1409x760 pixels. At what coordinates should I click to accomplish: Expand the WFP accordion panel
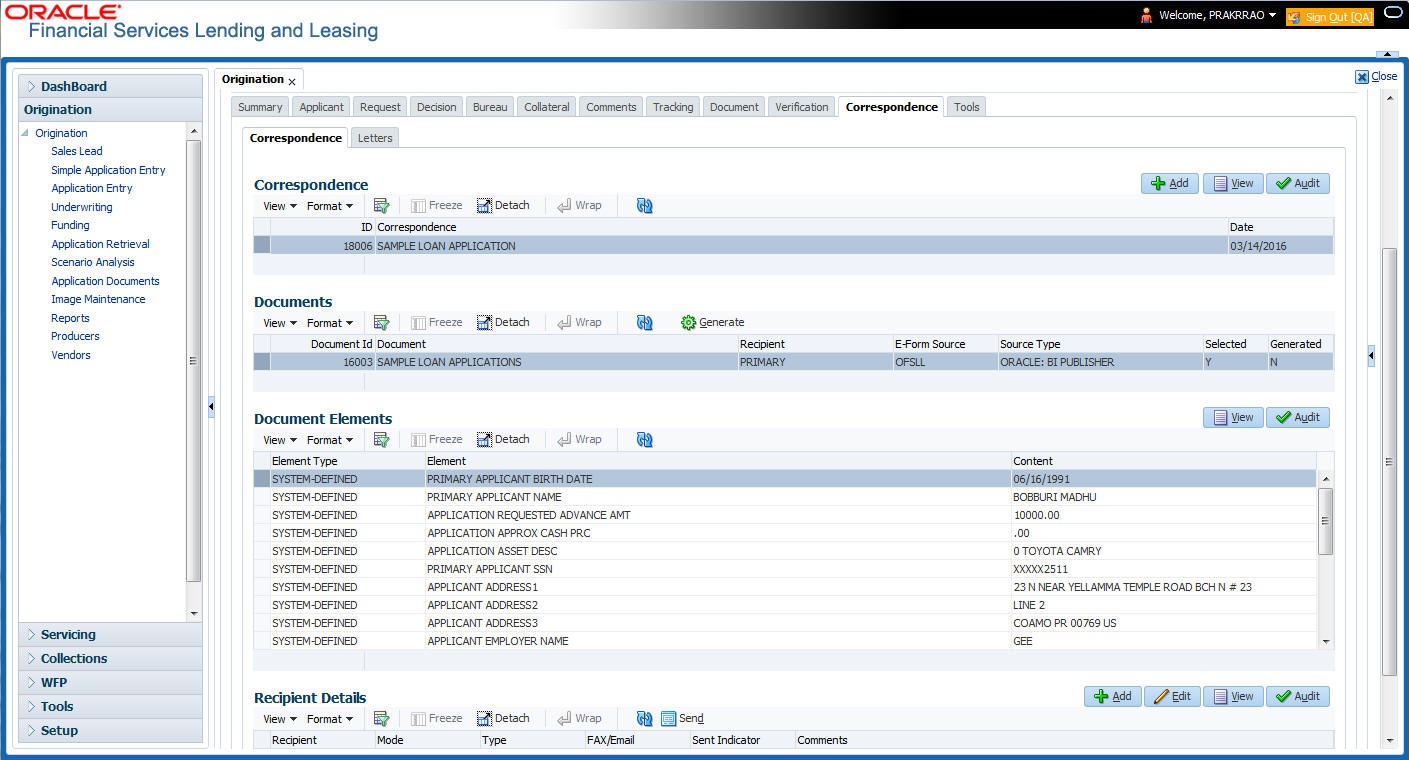(x=110, y=682)
